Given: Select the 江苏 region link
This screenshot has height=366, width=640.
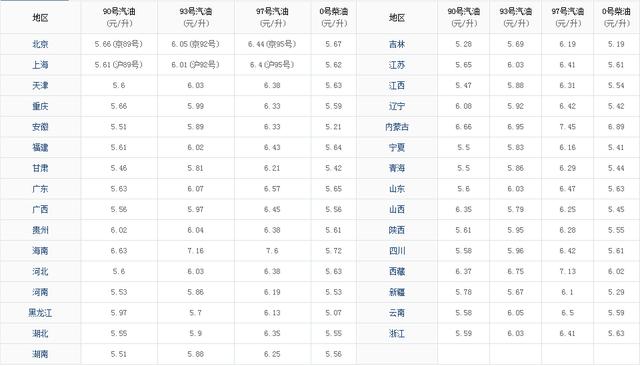Looking at the screenshot, I should [x=397, y=65].
